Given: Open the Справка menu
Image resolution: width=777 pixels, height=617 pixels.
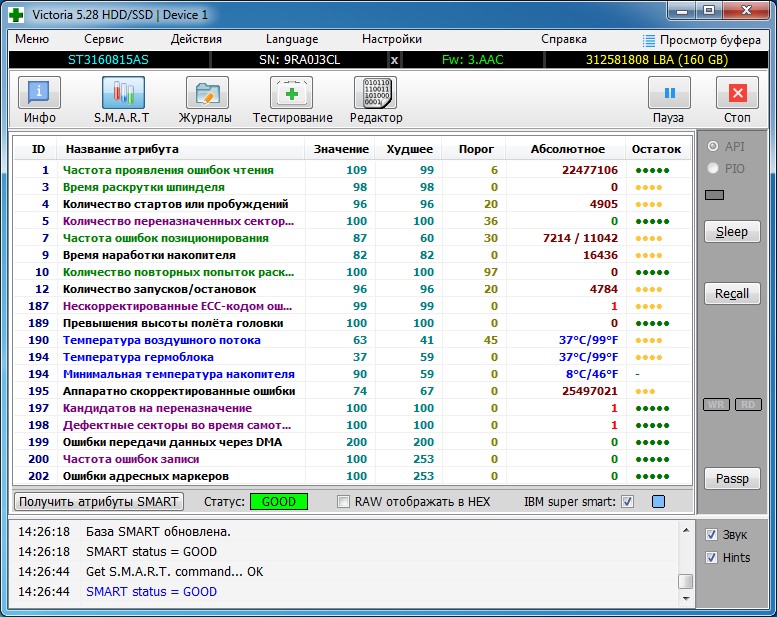Looking at the screenshot, I should point(564,39).
